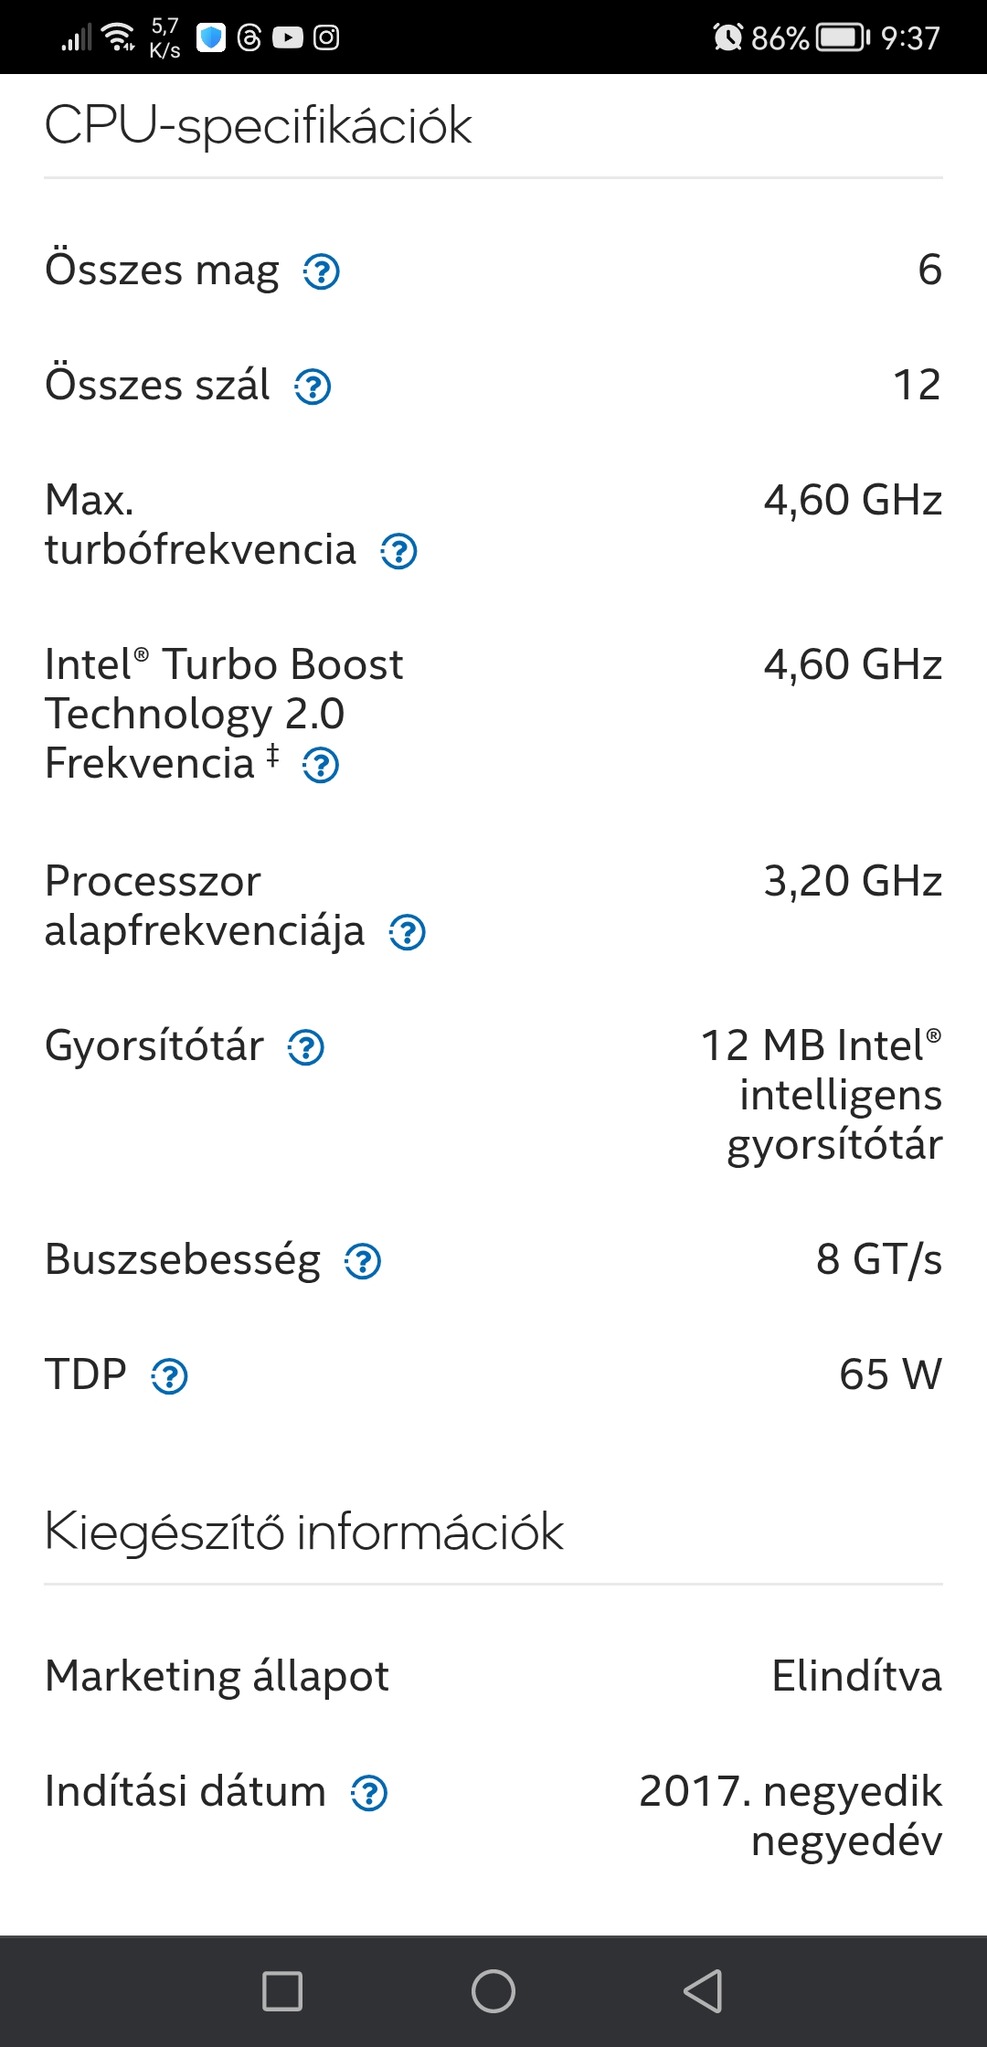987x2047 pixels.
Task: Show Buszsebesség help tooltip
Action: tap(362, 1261)
